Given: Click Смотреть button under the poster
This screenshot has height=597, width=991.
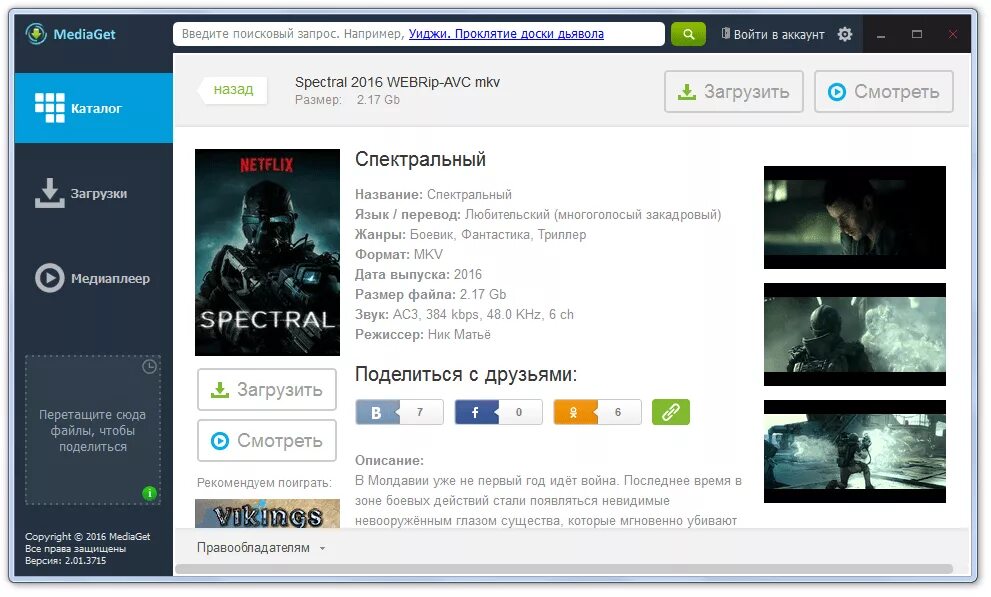Looking at the screenshot, I should click(x=267, y=441).
